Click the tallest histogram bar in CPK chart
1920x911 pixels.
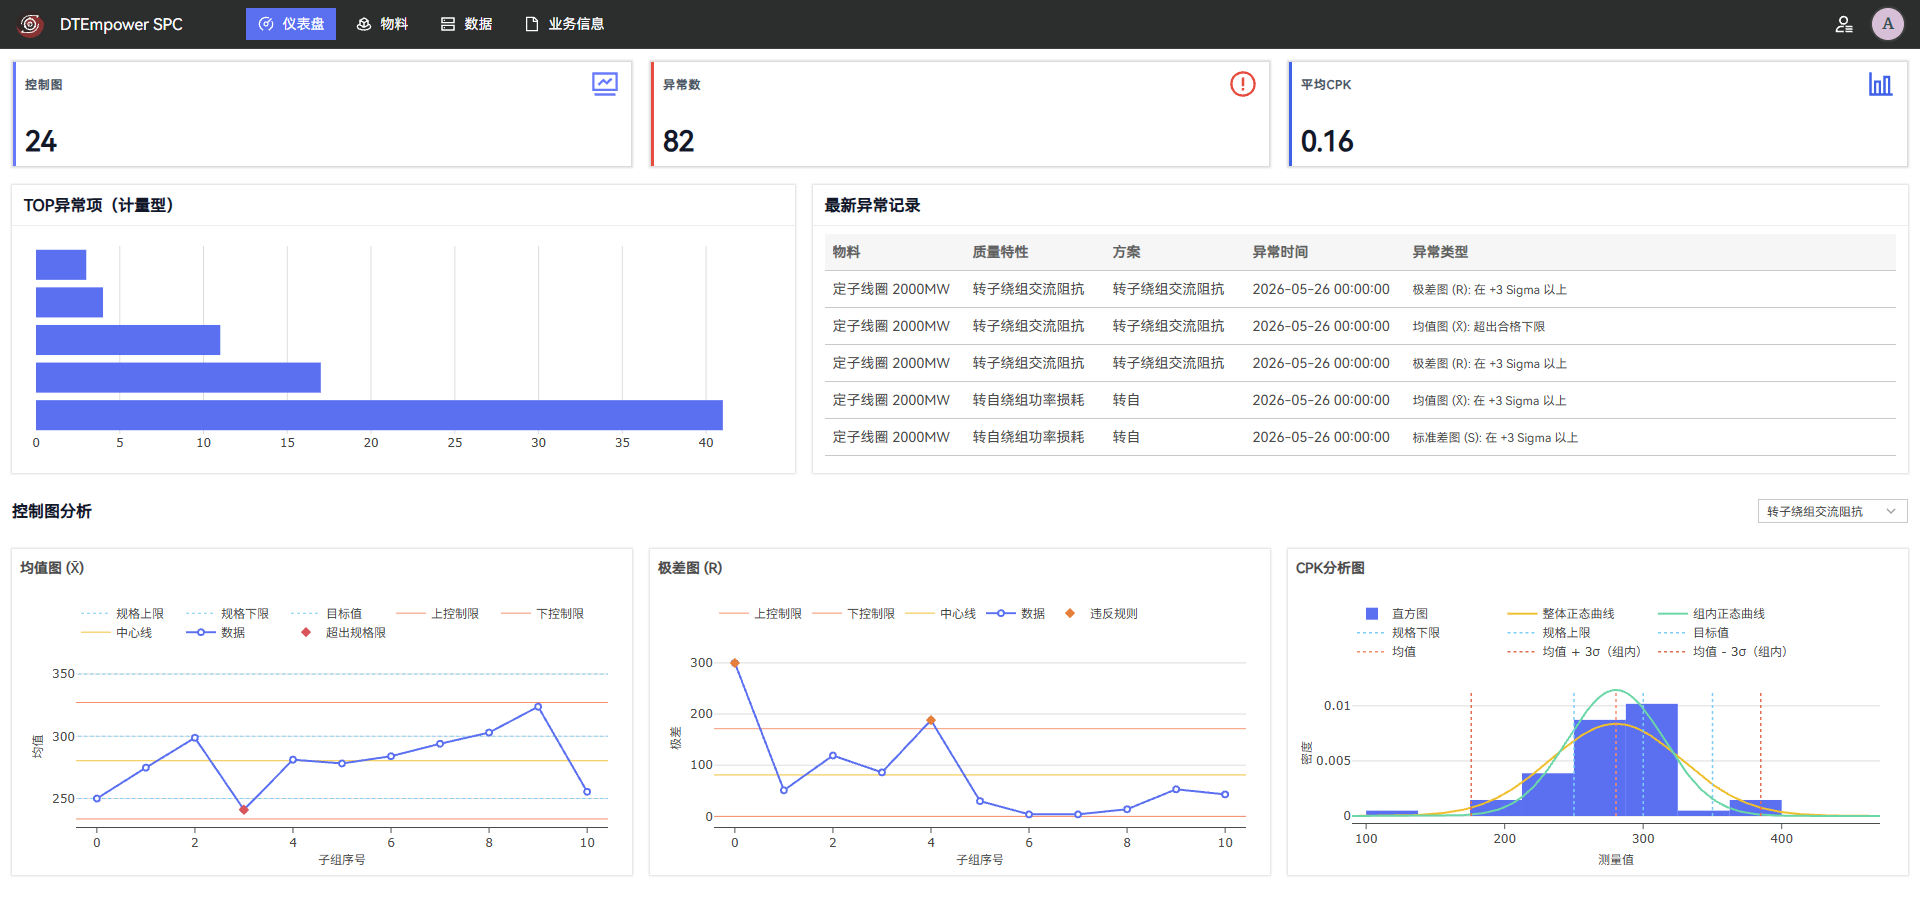pyautogui.click(x=1652, y=760)
